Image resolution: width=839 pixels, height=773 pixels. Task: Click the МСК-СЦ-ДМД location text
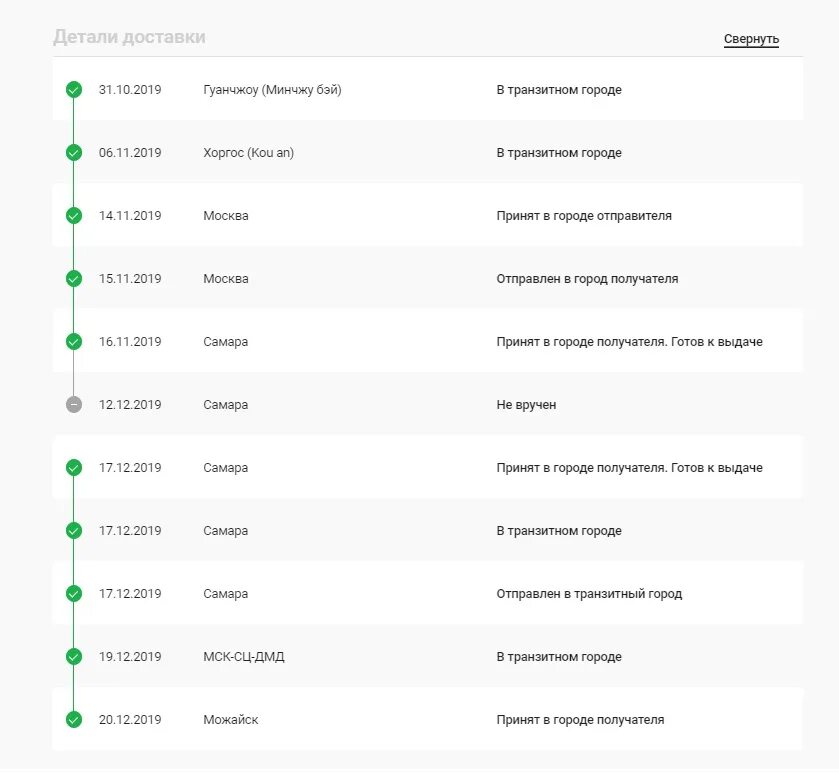[x=243, y=657]
